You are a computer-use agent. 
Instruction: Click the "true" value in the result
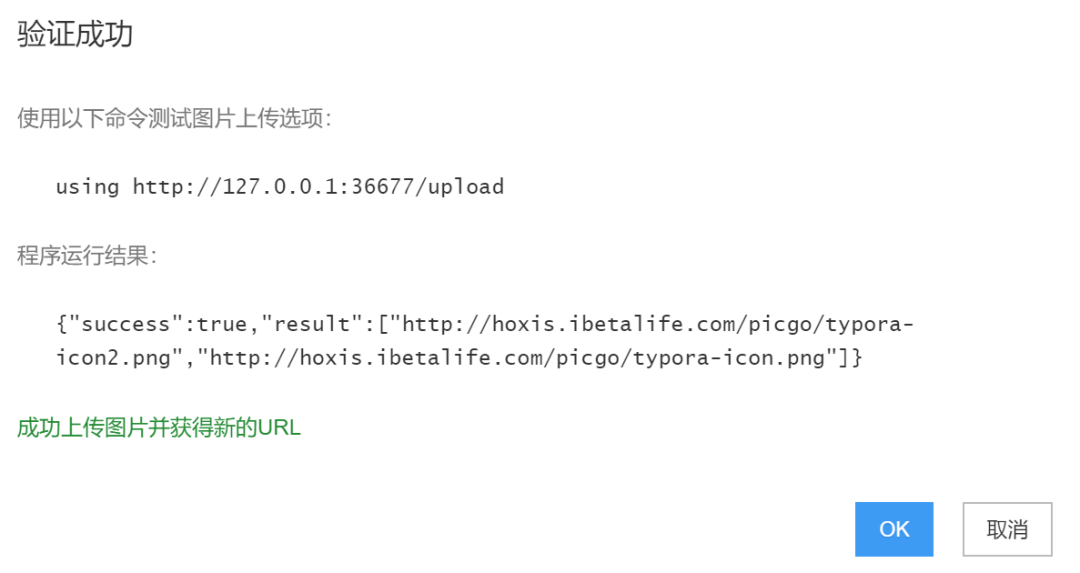click(x=222, y=325)
